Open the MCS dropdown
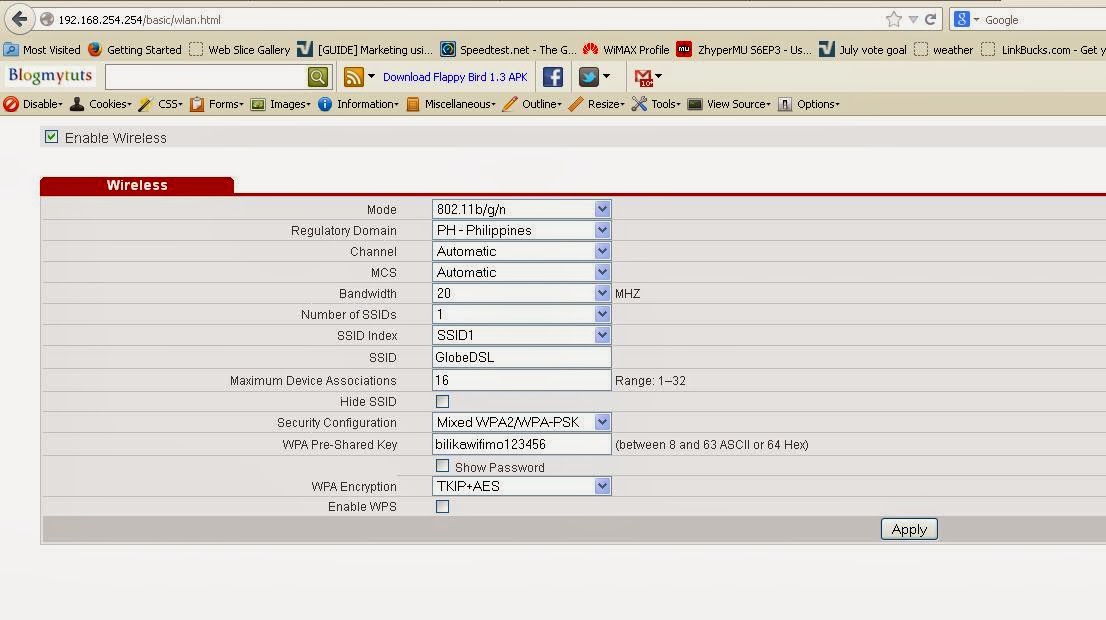The height and width of the screenshot is (620, 1106). (x=521, y=272)
